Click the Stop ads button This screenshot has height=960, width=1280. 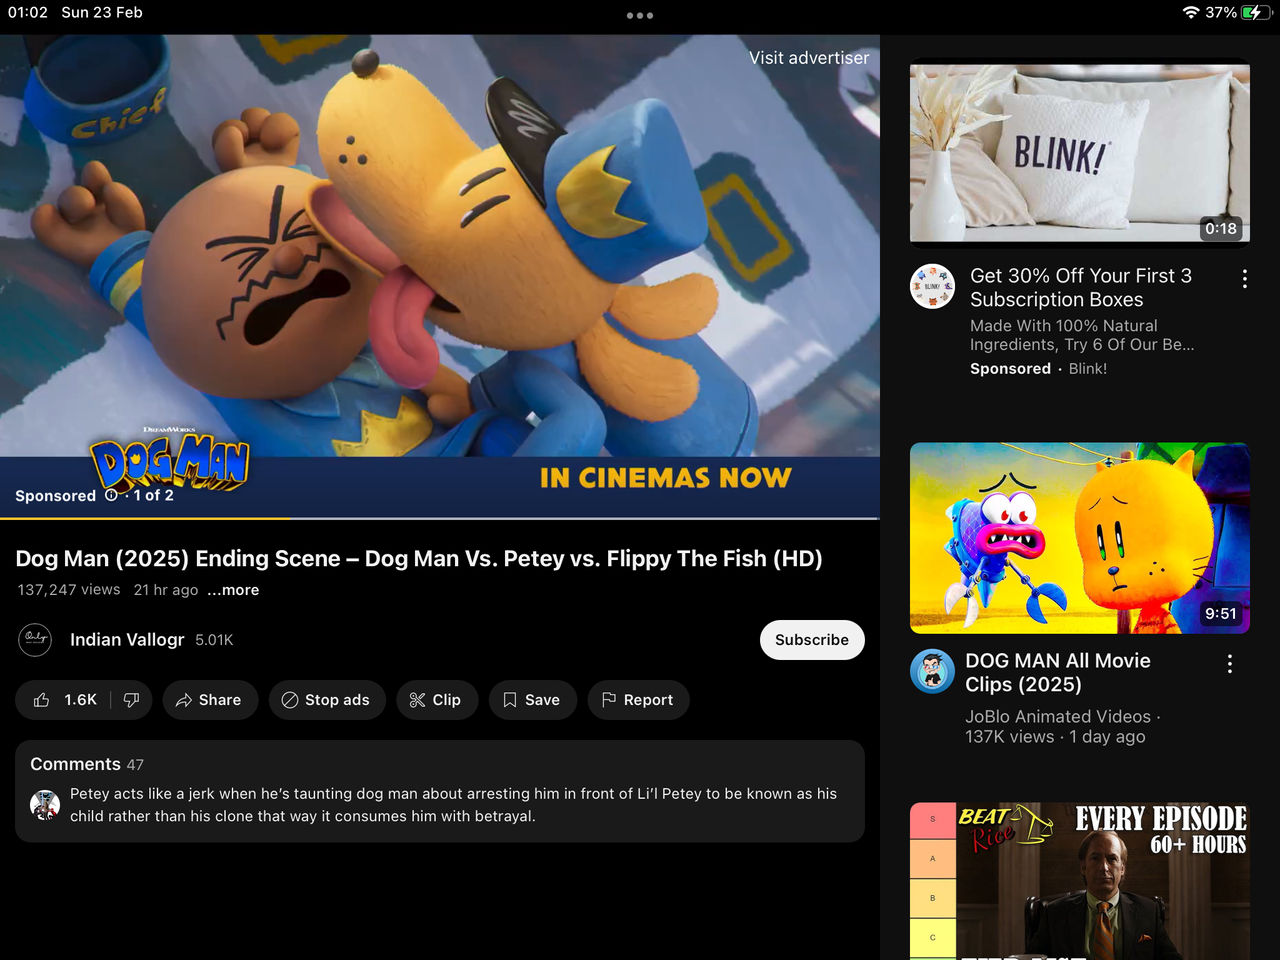point(326,700)
